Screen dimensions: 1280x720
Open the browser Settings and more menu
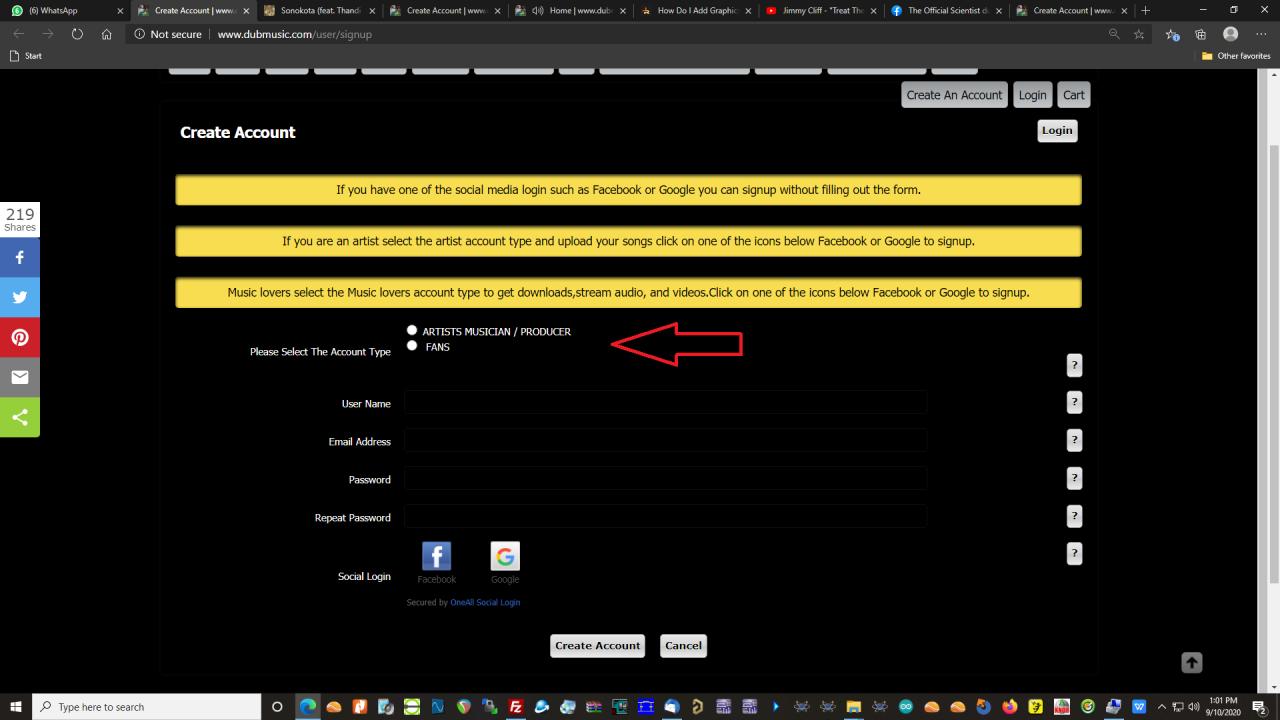tap(1260, 34)
